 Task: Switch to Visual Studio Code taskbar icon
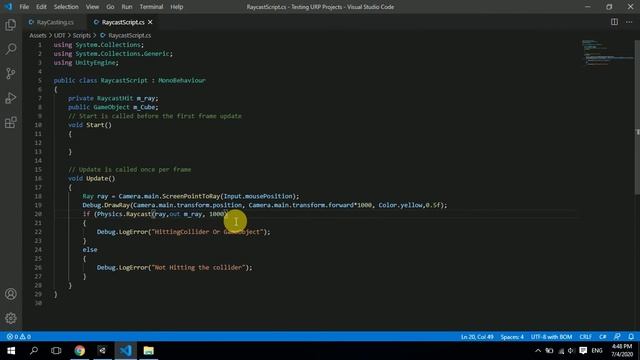[x=126, y=351]
